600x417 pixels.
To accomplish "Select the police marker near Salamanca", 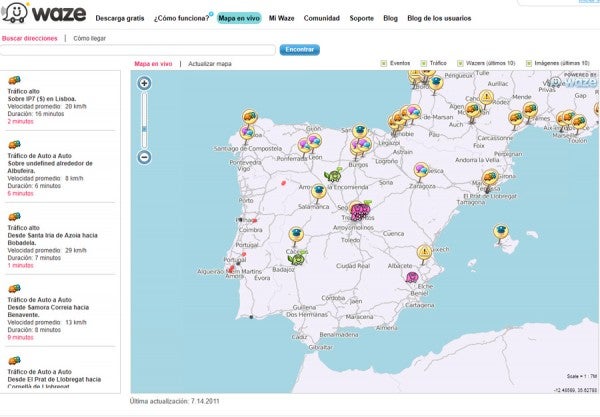I will [318, 191].
